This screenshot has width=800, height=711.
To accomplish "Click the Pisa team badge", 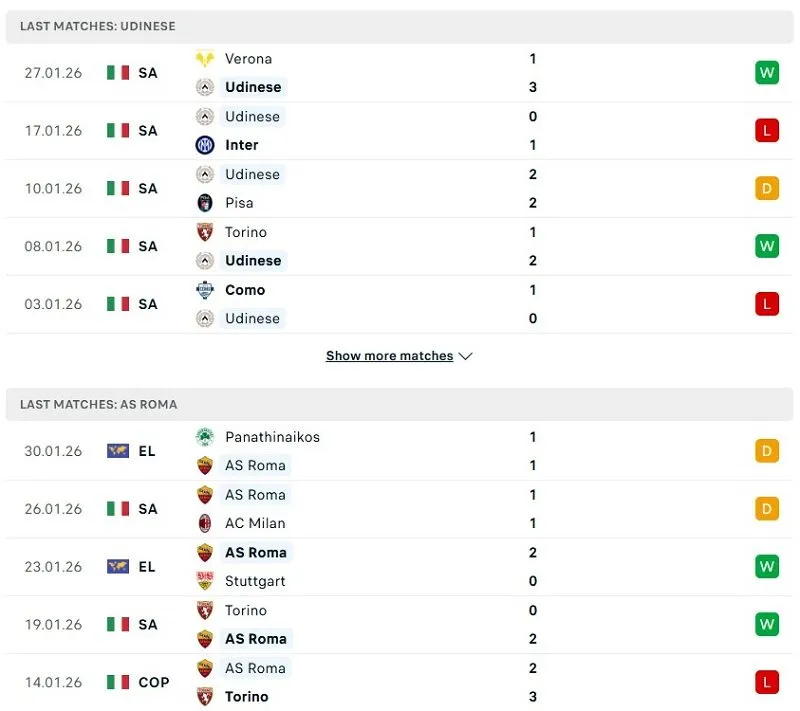I will click(206, 202).
